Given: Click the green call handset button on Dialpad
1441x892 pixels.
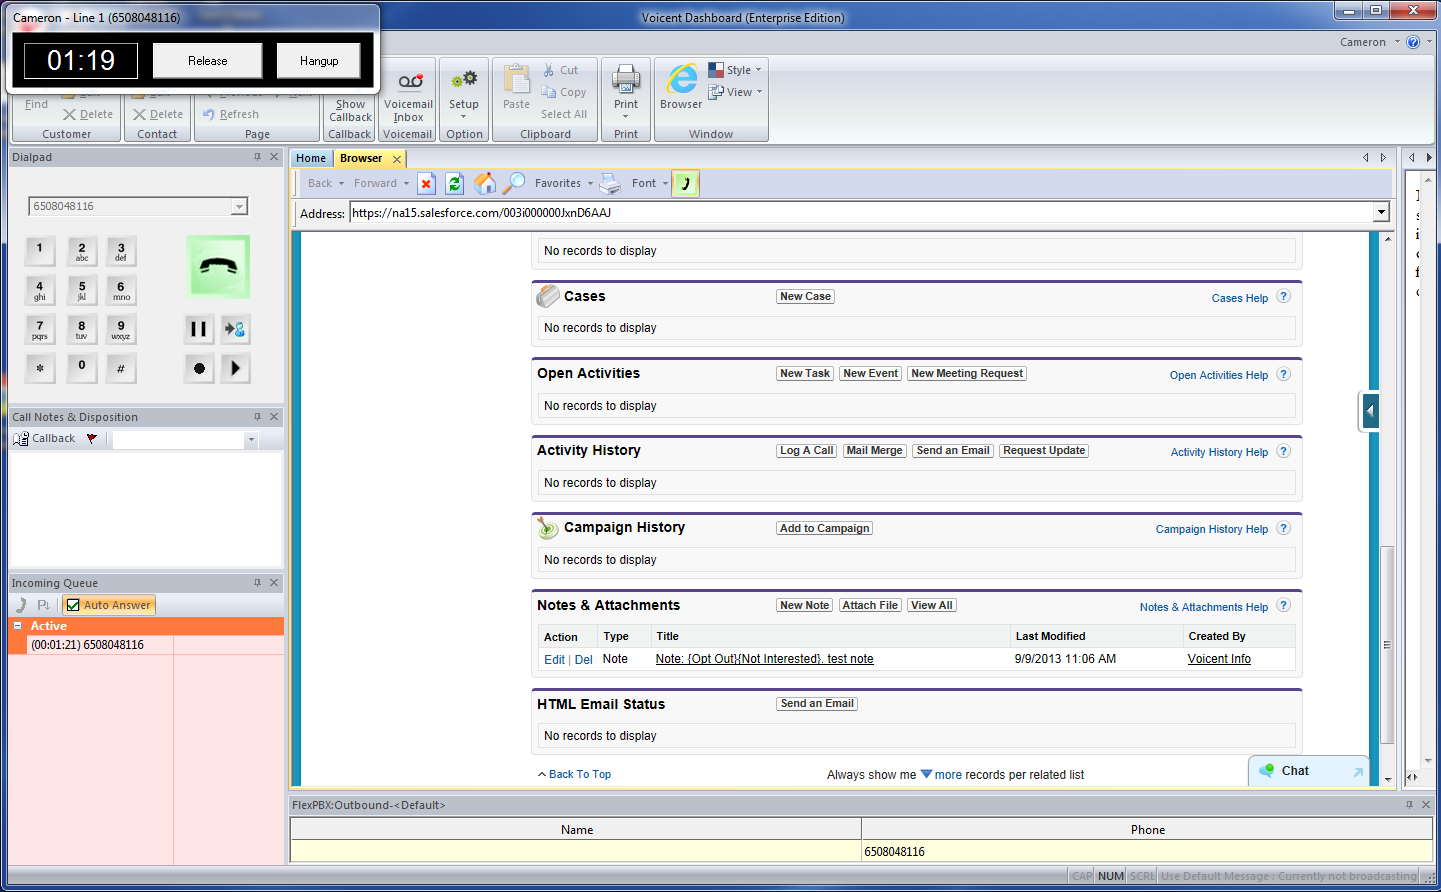Looking at the screenshot, I should (x=218, y=267).
